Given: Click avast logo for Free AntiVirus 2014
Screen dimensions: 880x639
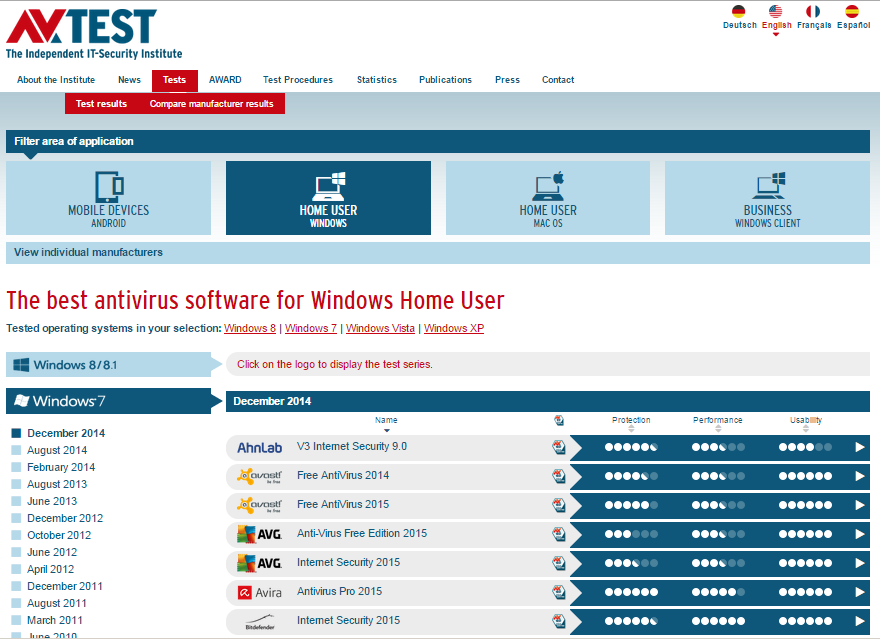Looking at the screenshot, I should pos(259,476).
